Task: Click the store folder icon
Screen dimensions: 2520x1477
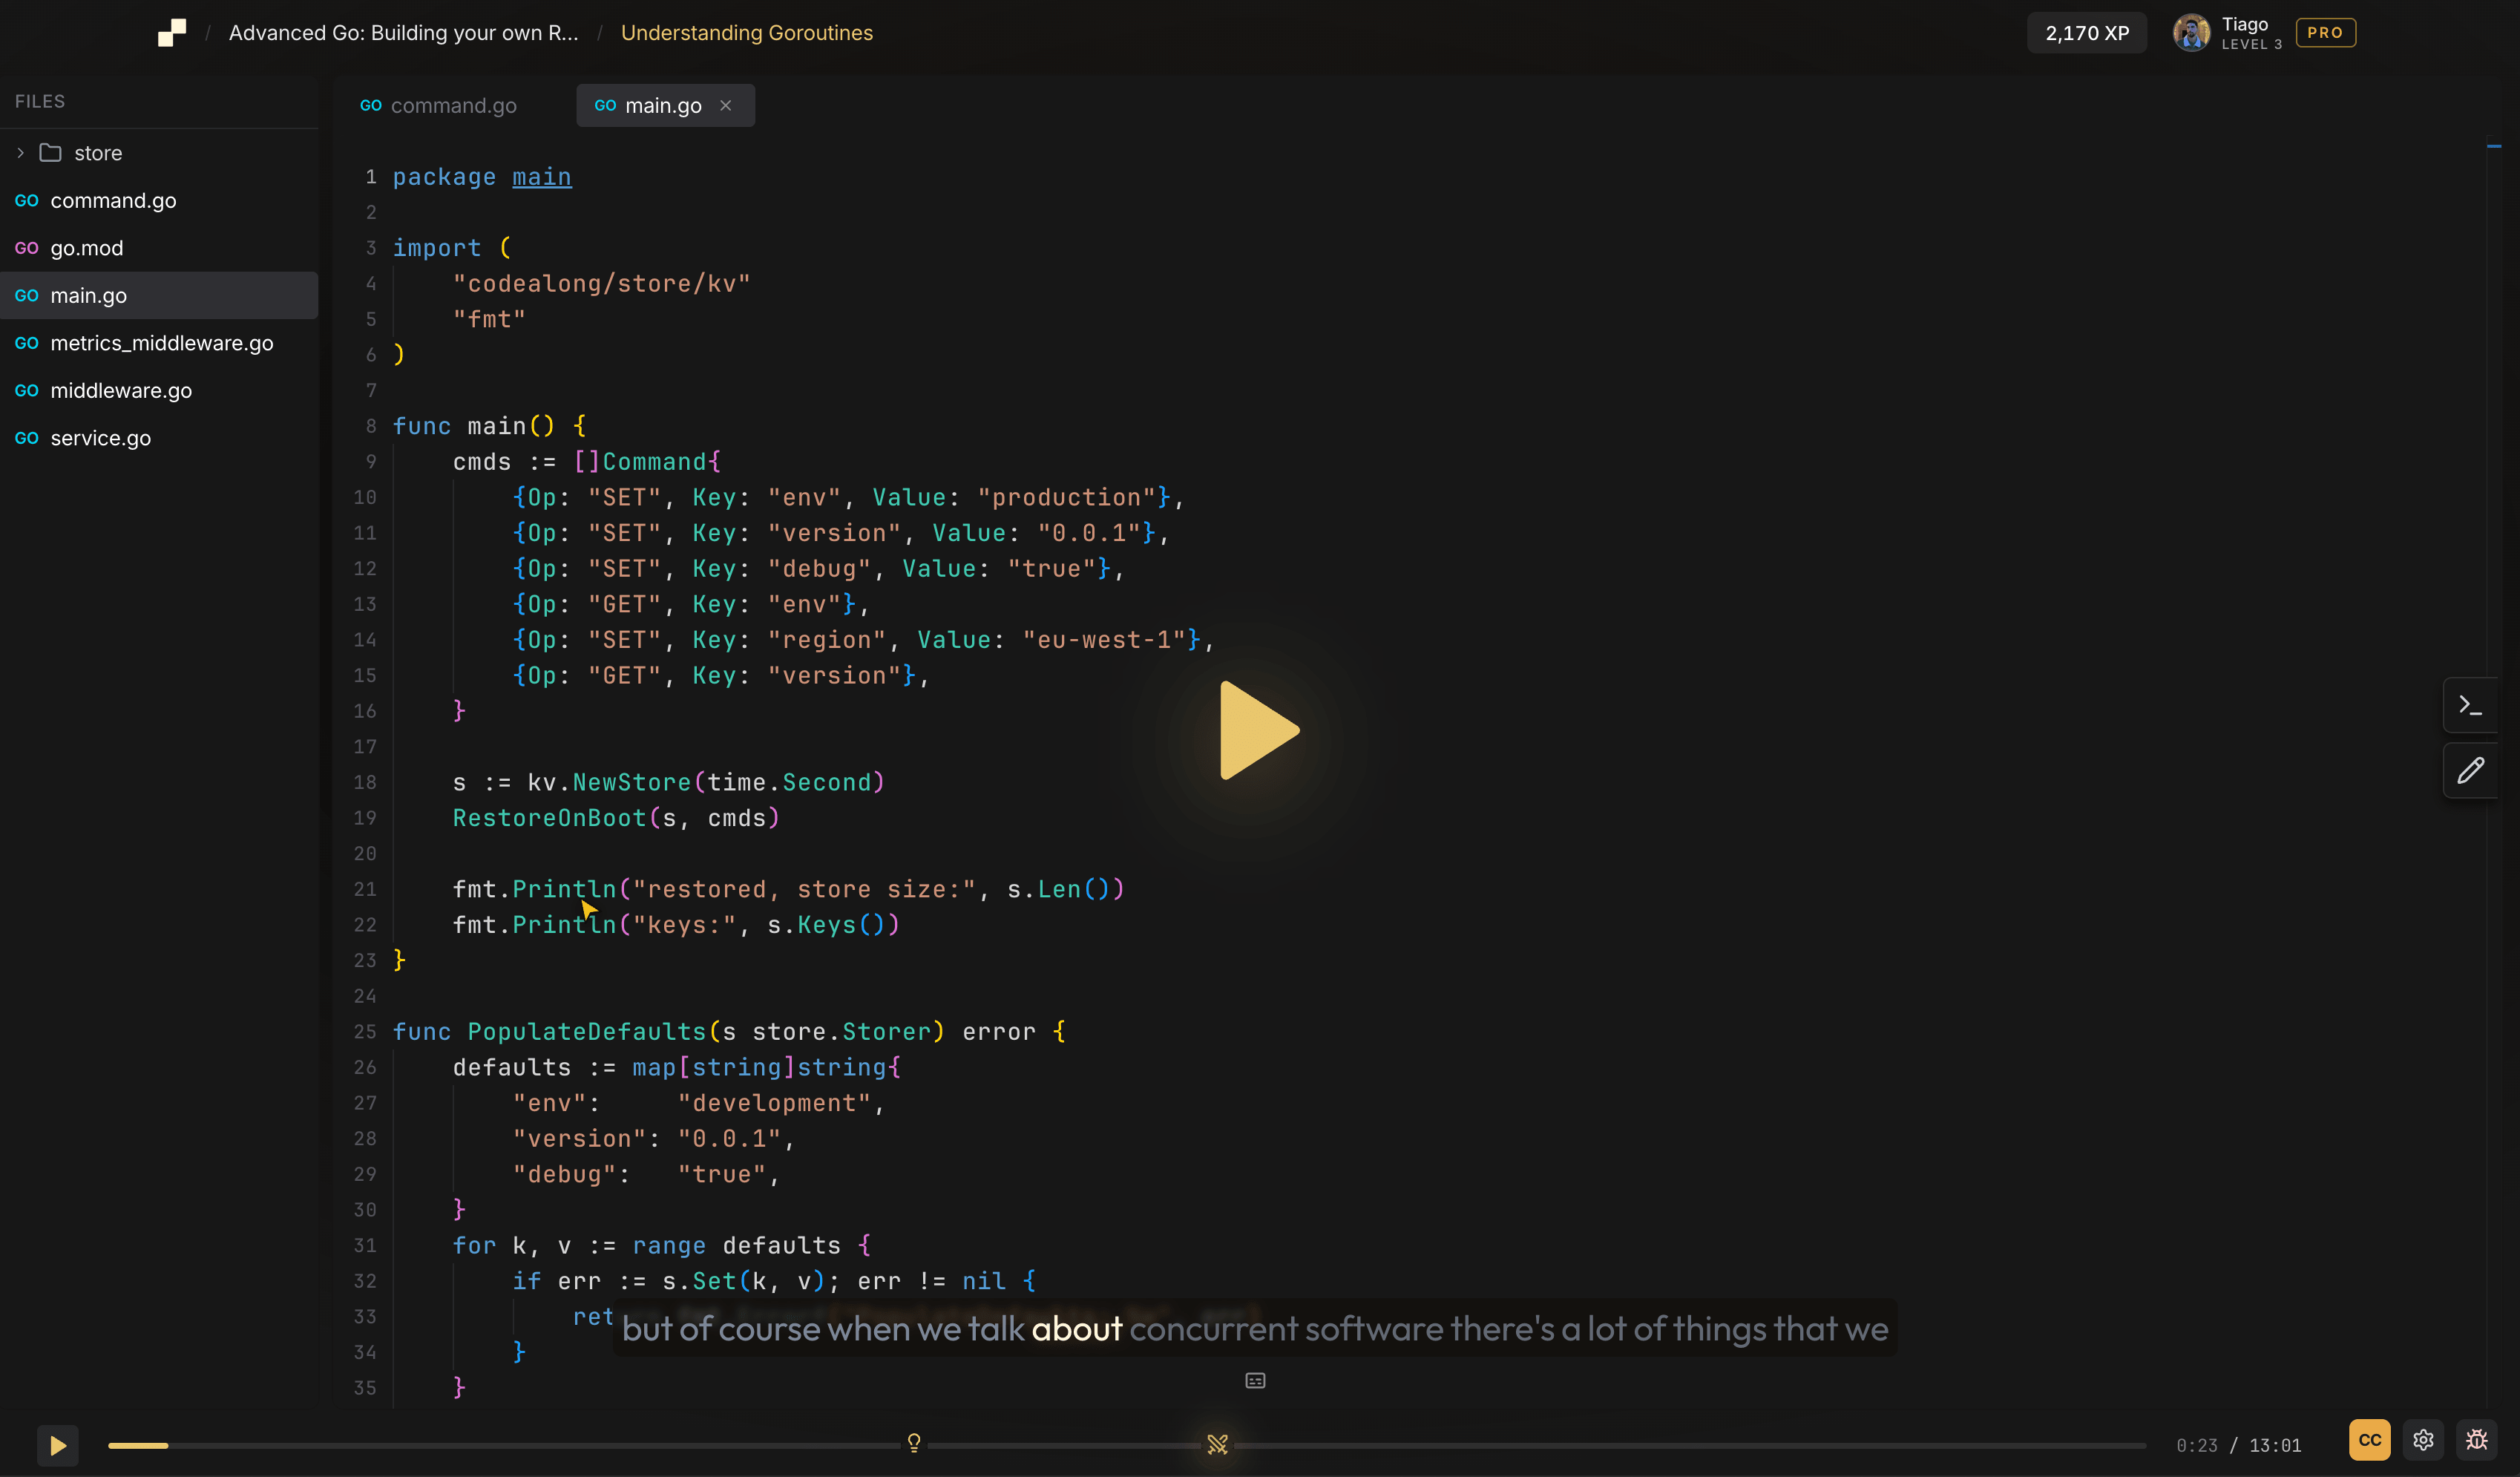Action: (x=50, y=153)
